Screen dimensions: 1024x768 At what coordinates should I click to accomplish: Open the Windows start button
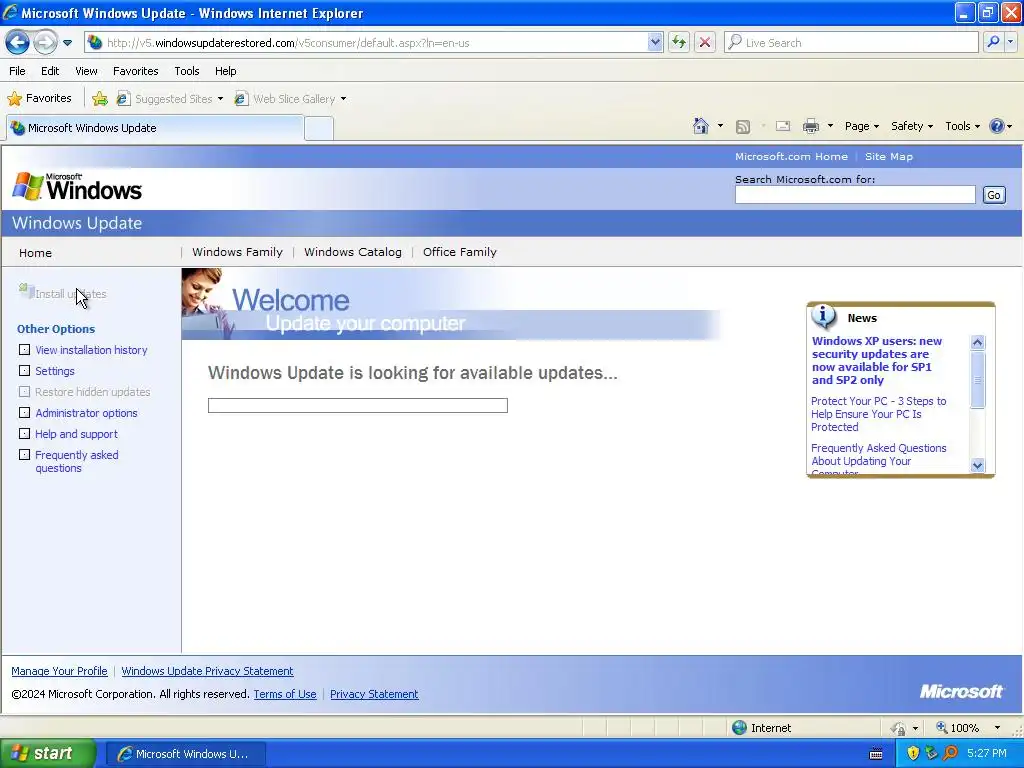(x=48, y=753)
